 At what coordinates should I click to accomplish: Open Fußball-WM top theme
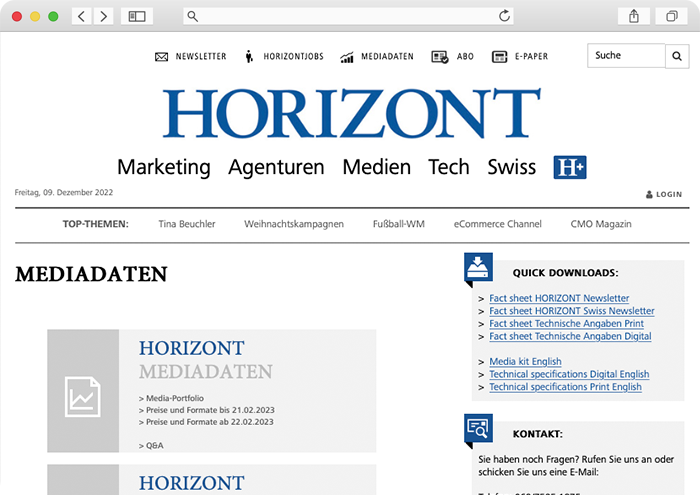tap(399, 224)
